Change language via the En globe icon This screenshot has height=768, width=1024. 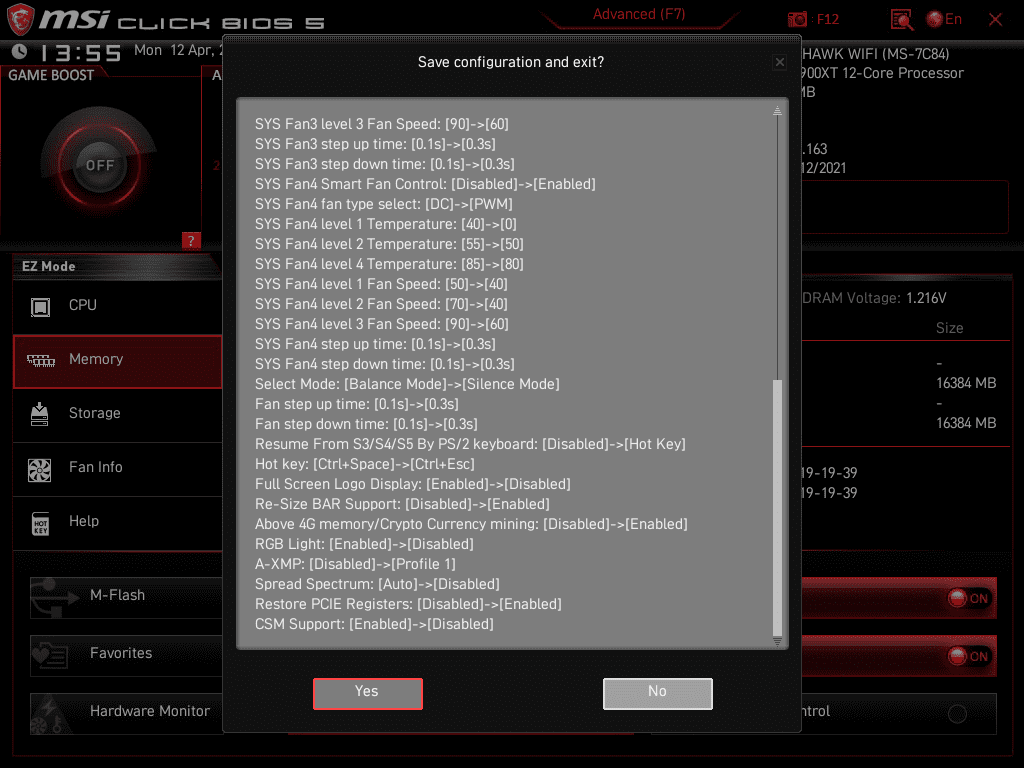(944, 20)
